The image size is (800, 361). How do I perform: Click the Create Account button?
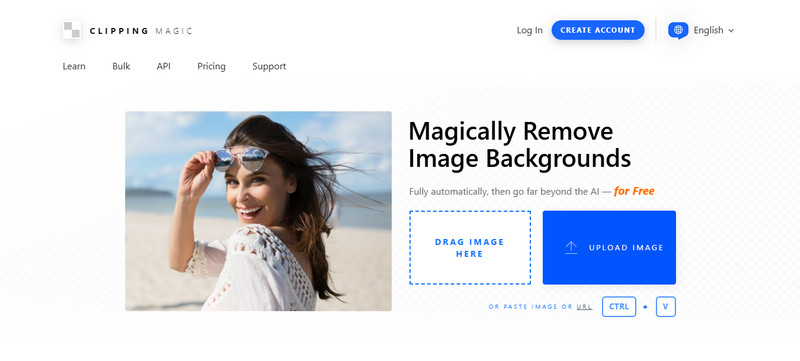point(598,30)
